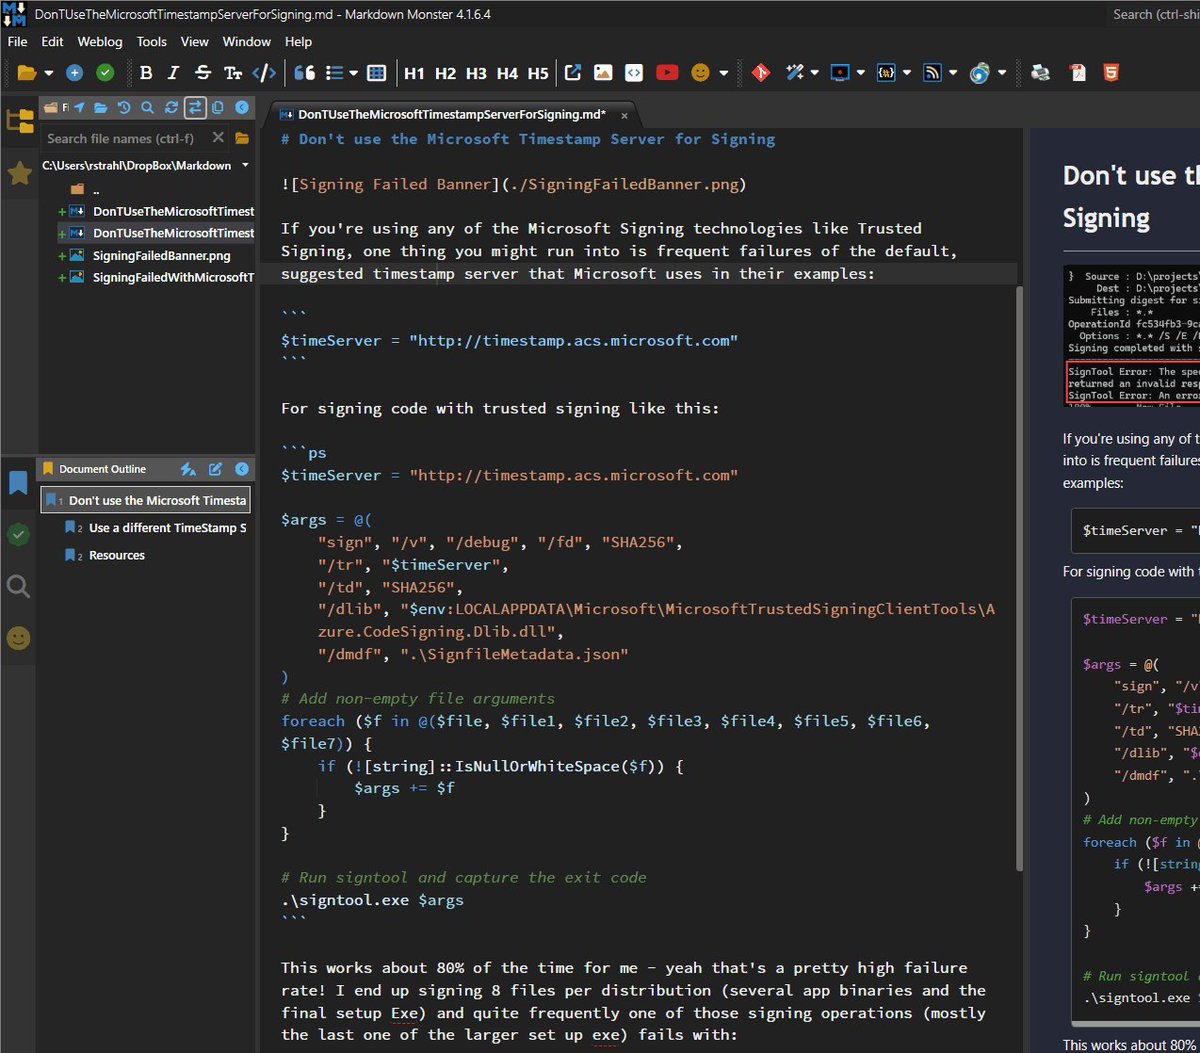This screenshot has width=1200, height=1053.
Task: Export the document to PDF
Action: point(1078,72)
